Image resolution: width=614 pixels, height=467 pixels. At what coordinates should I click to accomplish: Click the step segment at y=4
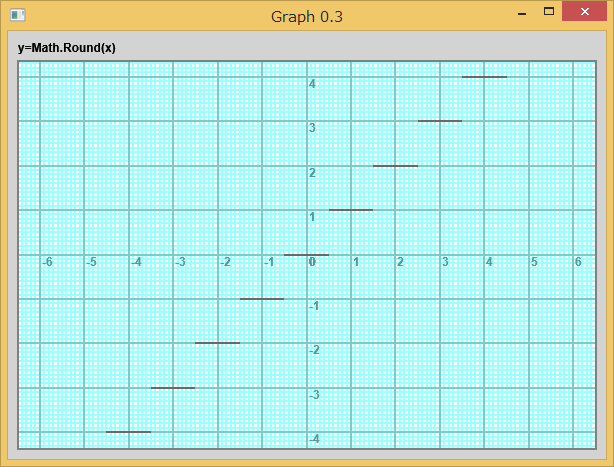click(484, 77)
